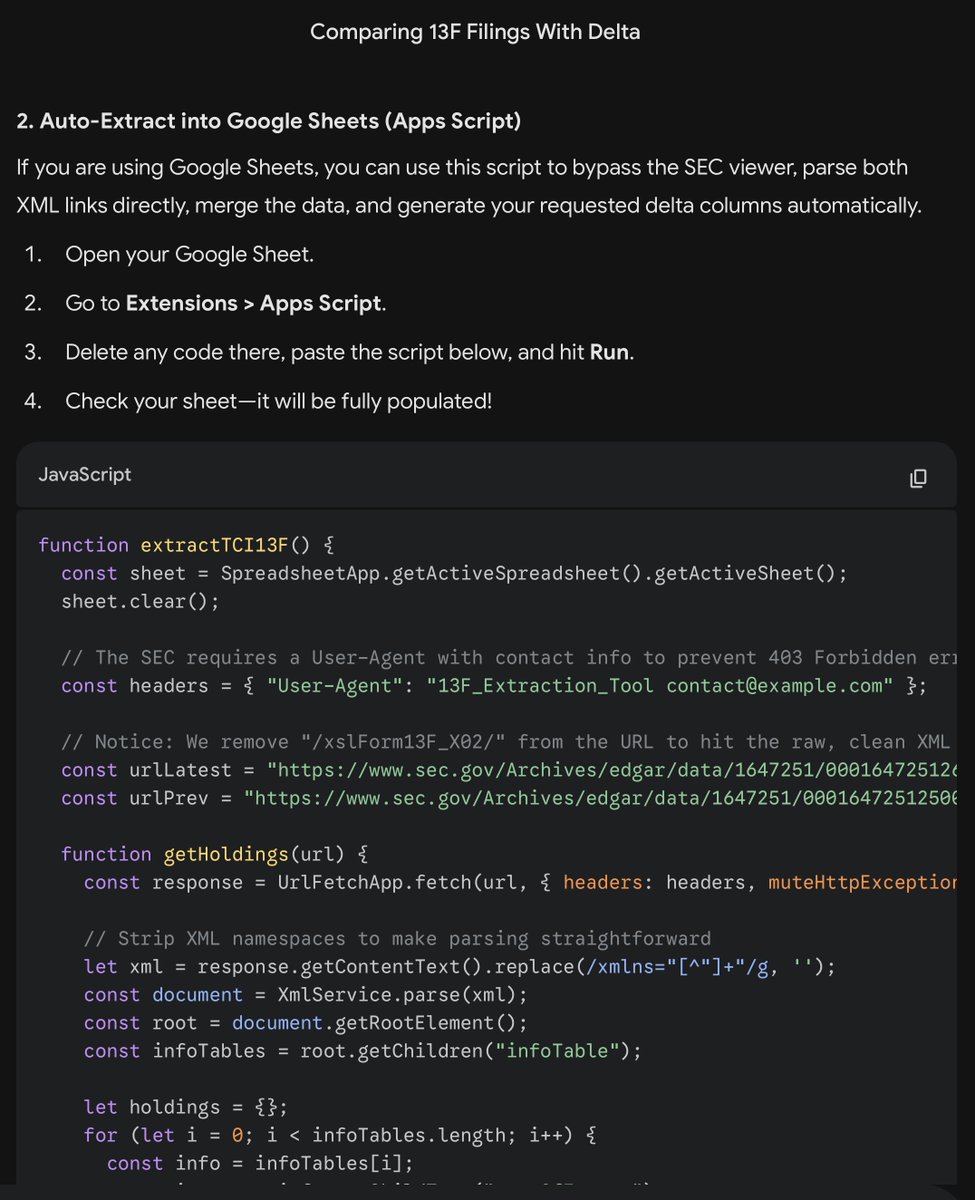Copy the JavaScript code block

click(917, 478)
